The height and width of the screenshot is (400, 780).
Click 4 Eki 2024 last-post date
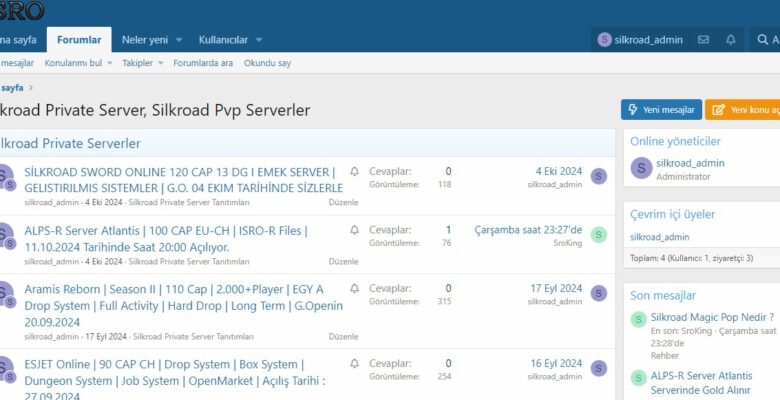[559, 172]
